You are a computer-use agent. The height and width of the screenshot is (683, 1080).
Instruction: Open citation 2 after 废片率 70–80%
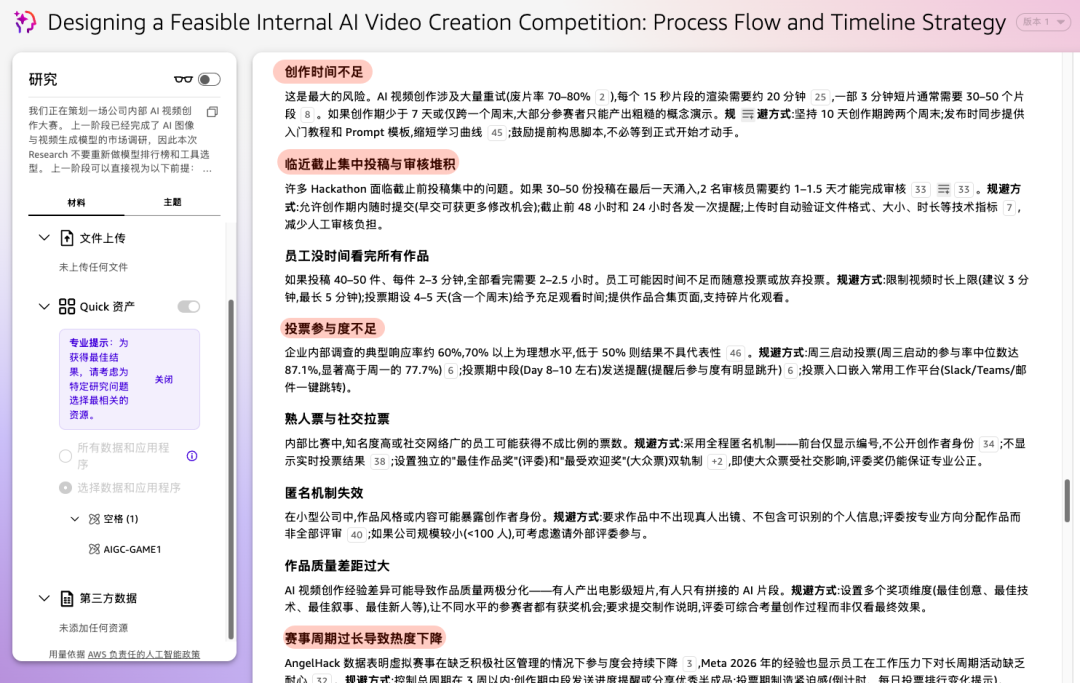tap(602, 97)
